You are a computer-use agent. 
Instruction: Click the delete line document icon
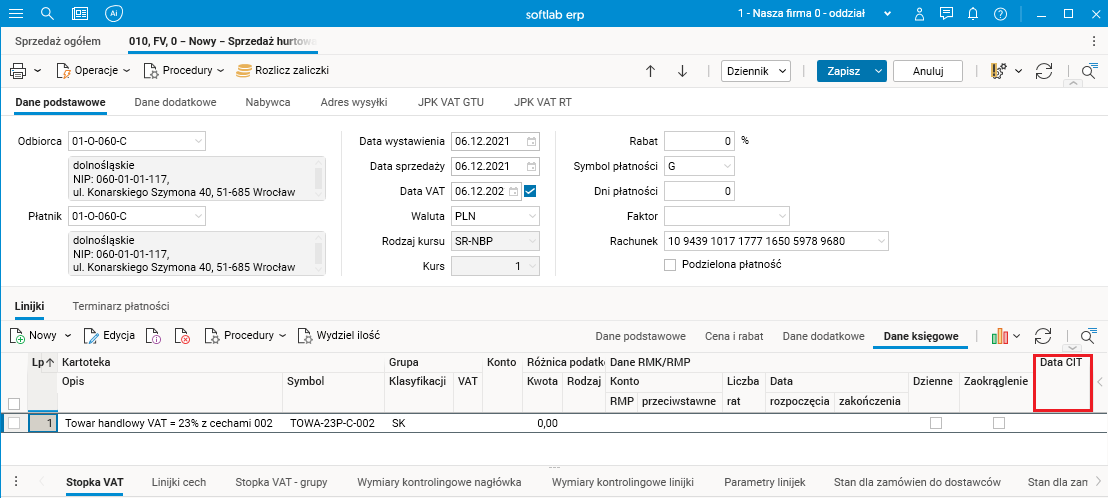pyautogui.click(x=182, y=336)
